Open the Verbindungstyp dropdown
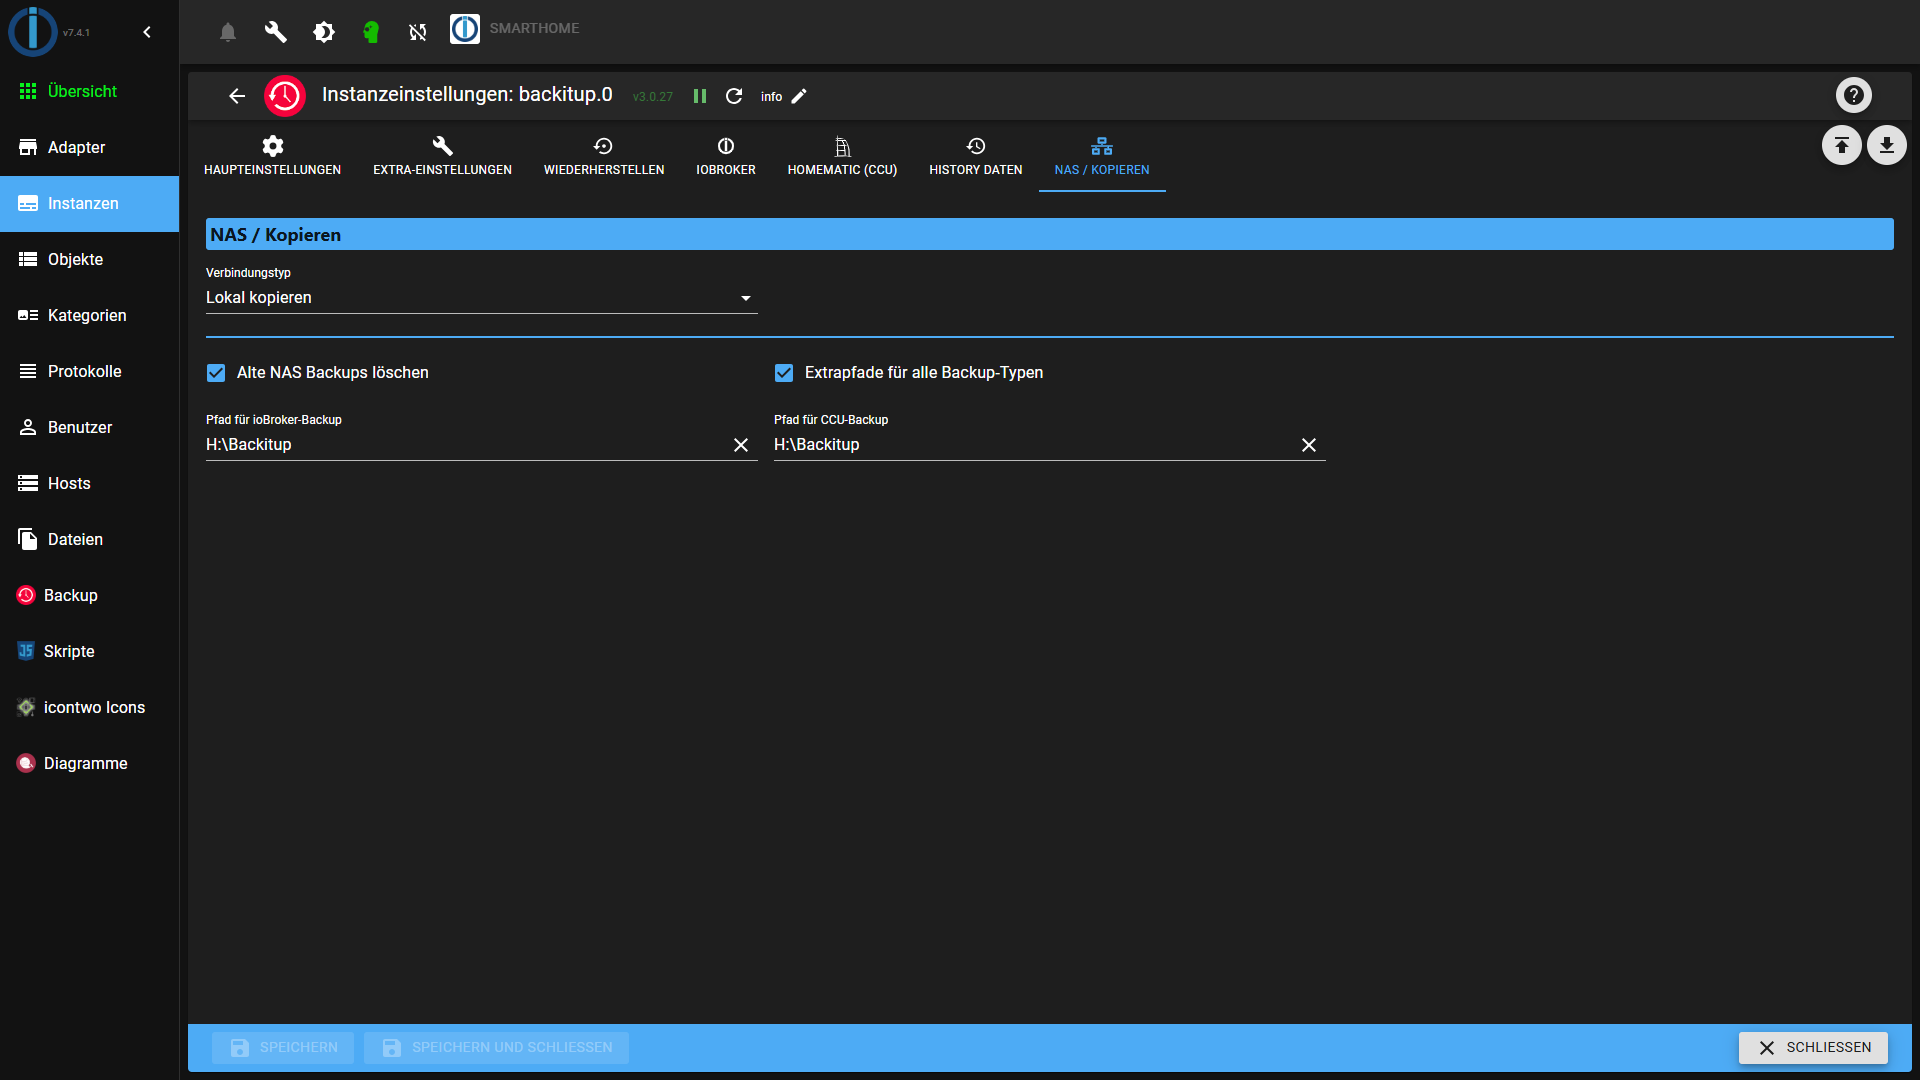 tap(482, 298)
